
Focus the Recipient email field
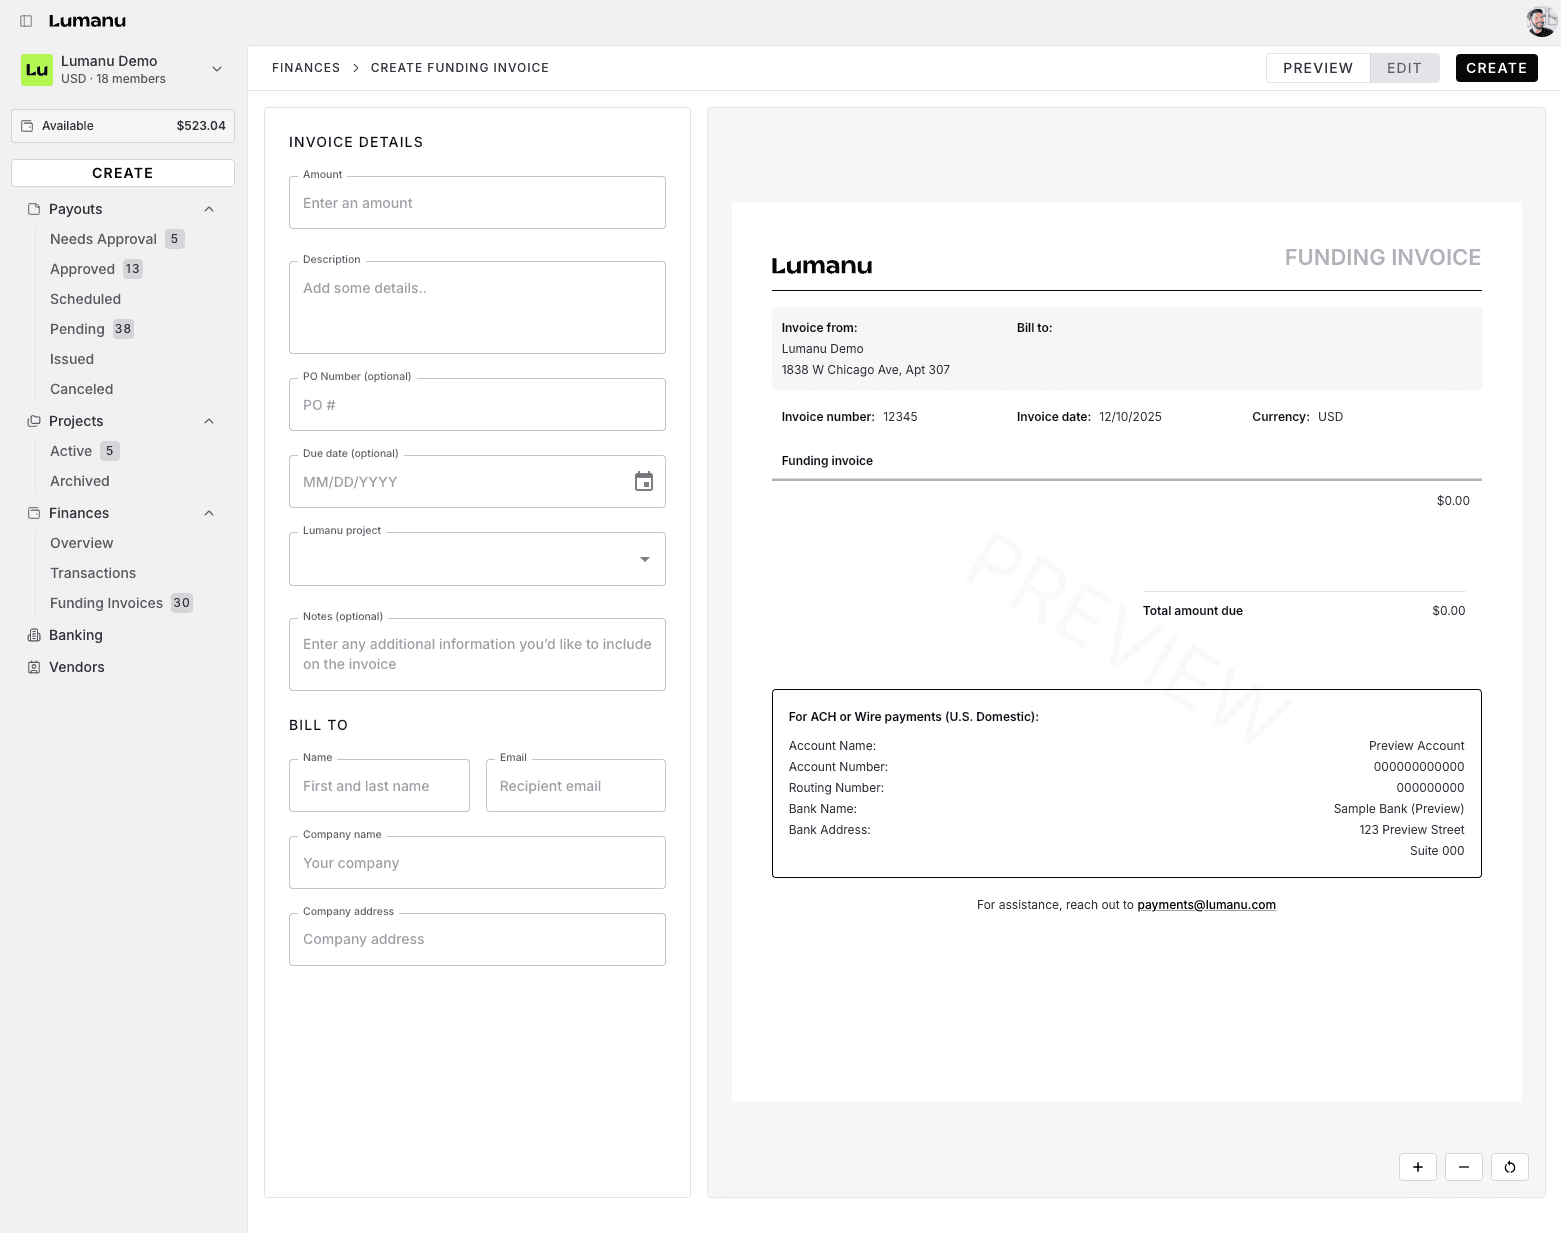576,786
